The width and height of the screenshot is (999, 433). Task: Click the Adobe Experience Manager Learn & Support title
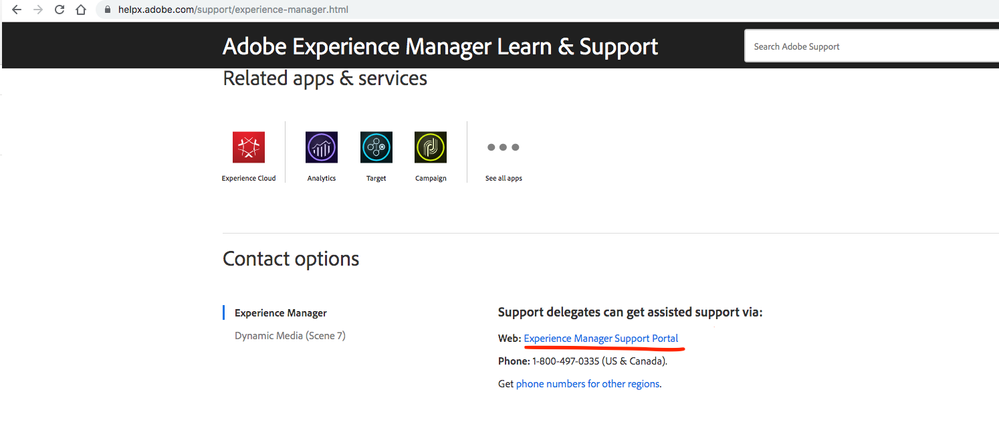coord(440,46)
